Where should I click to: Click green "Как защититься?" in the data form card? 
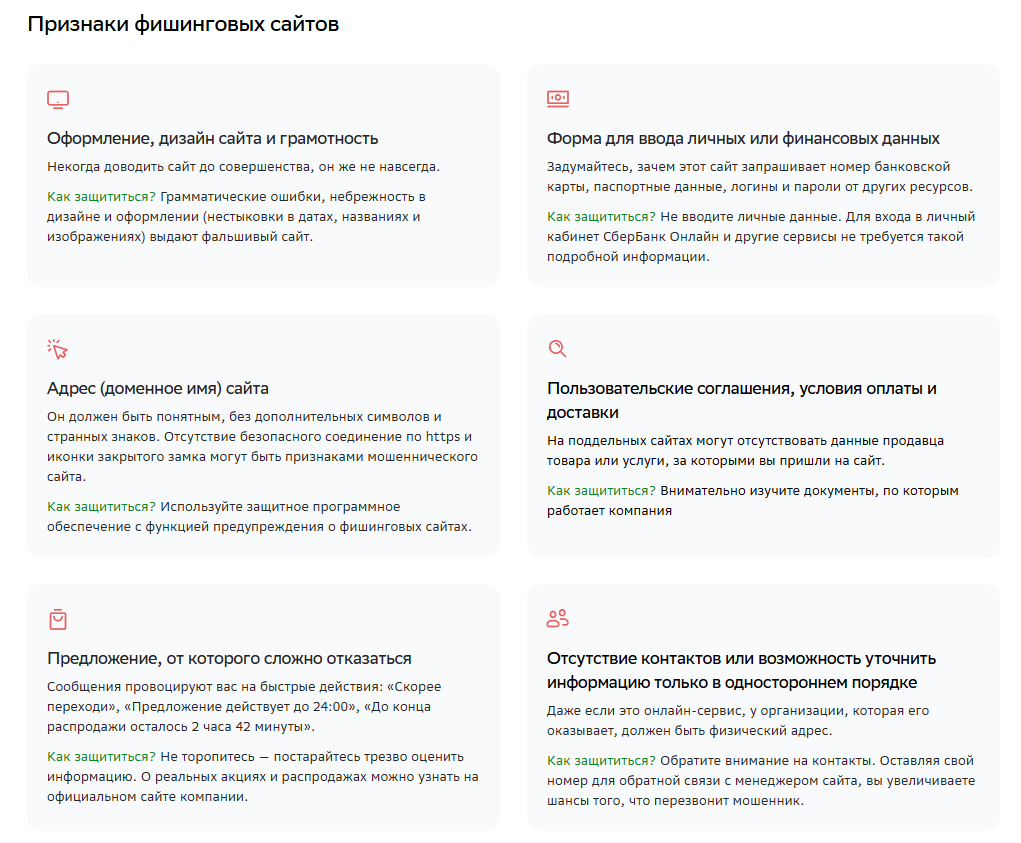[601, 216]
